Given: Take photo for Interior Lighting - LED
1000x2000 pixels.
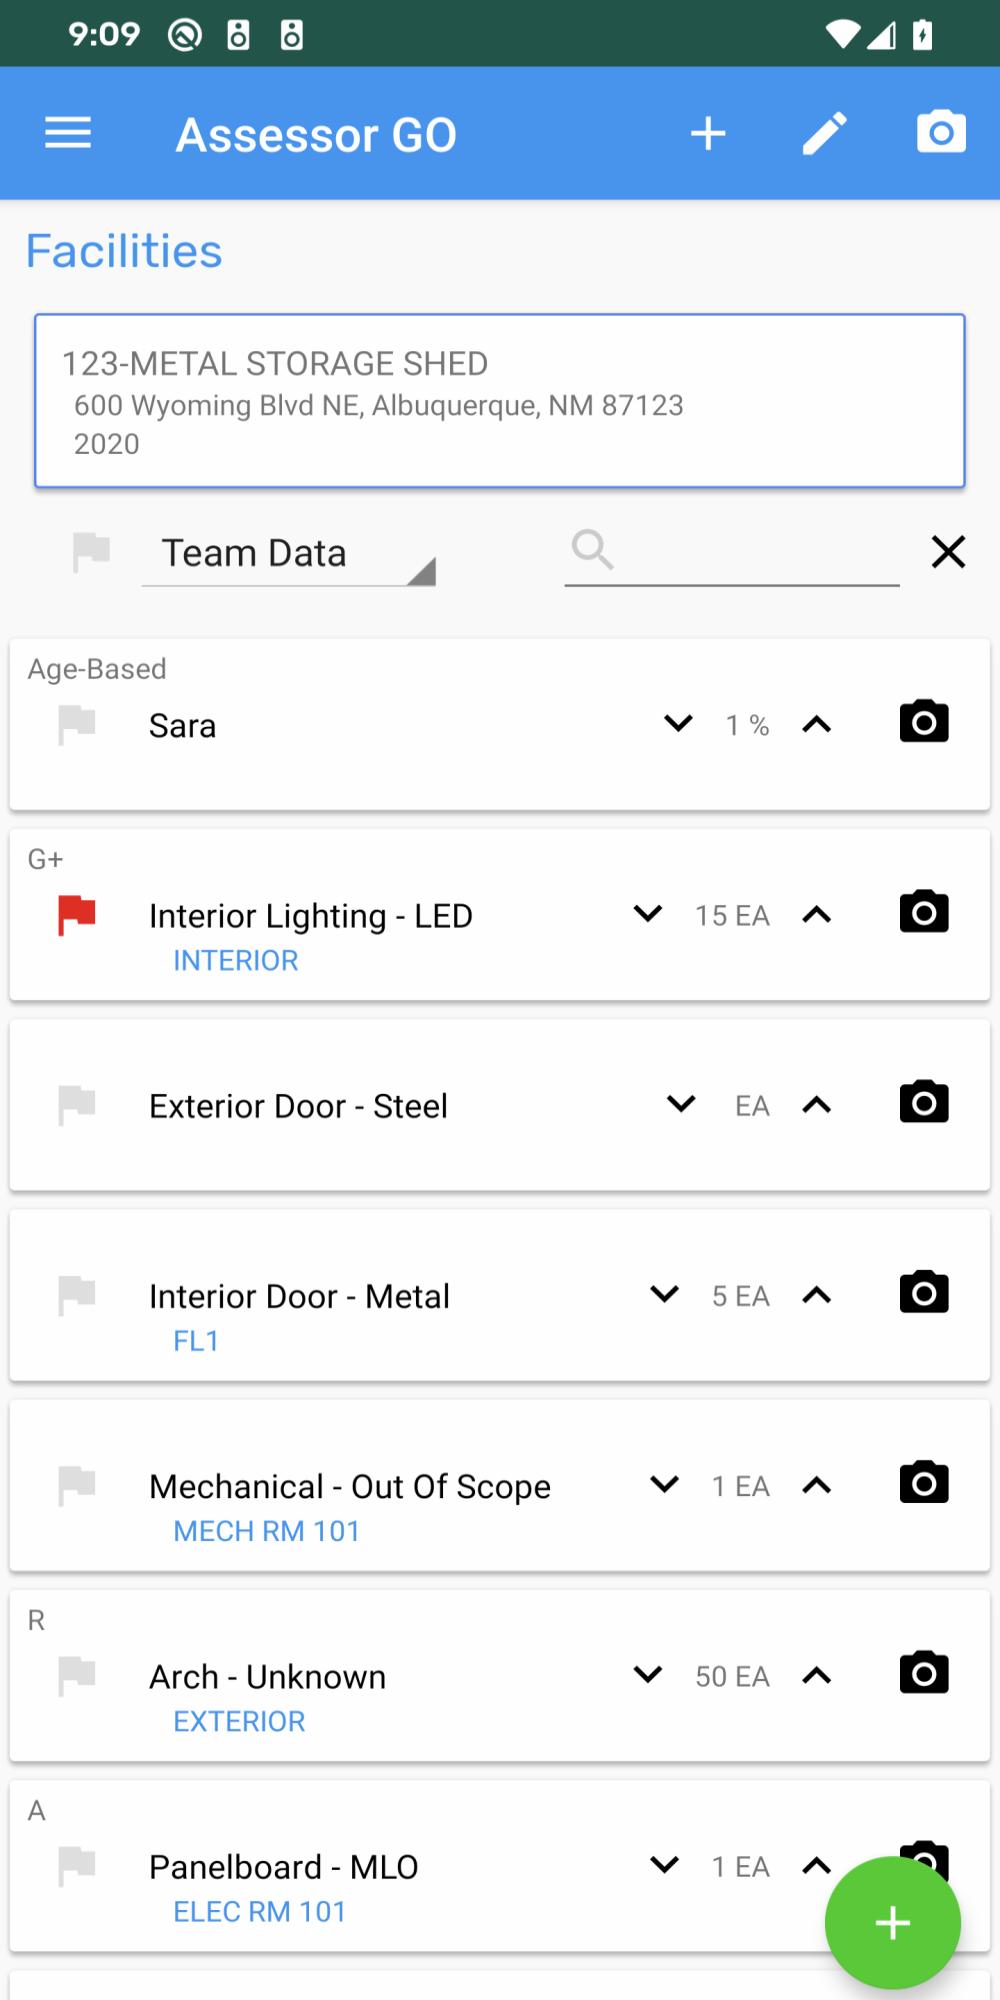Looking at the screenshot, I should pyautogui.click(x=924, y=911).
